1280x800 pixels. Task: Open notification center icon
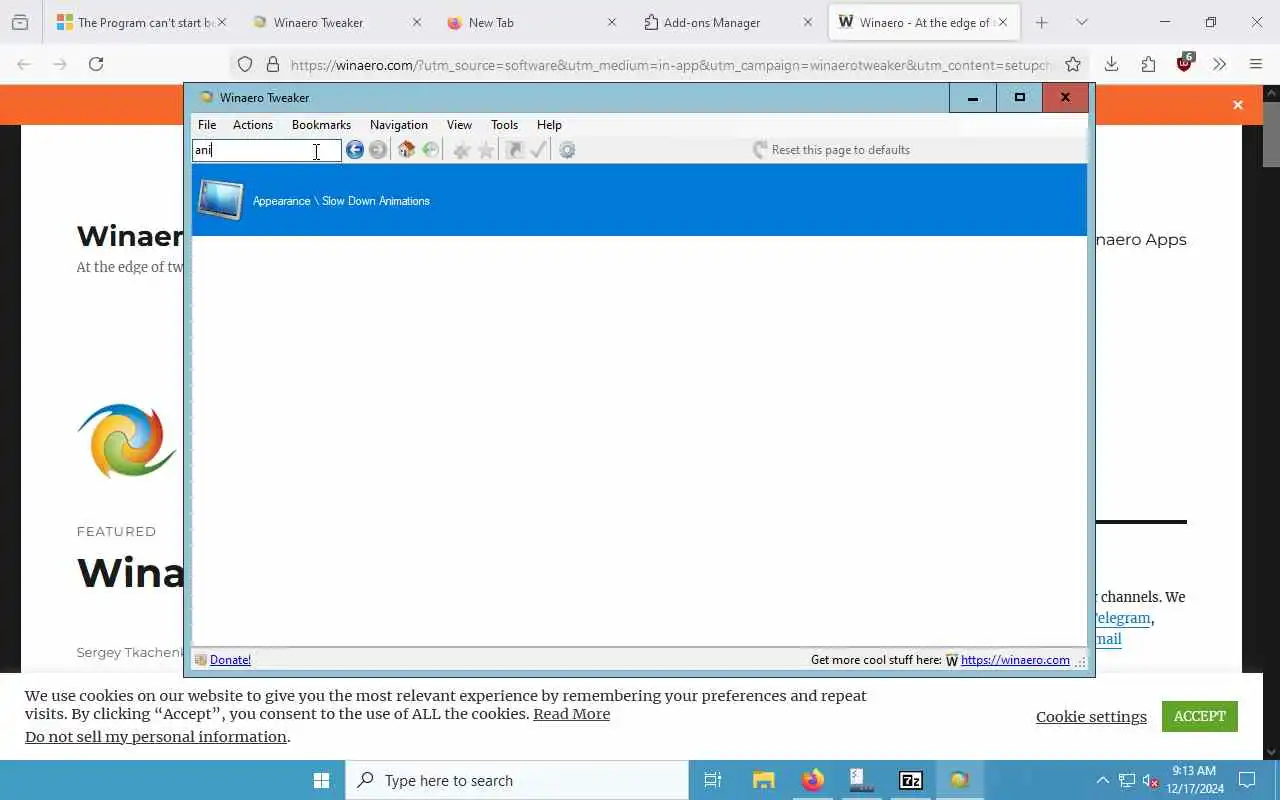pos(1247,780)
